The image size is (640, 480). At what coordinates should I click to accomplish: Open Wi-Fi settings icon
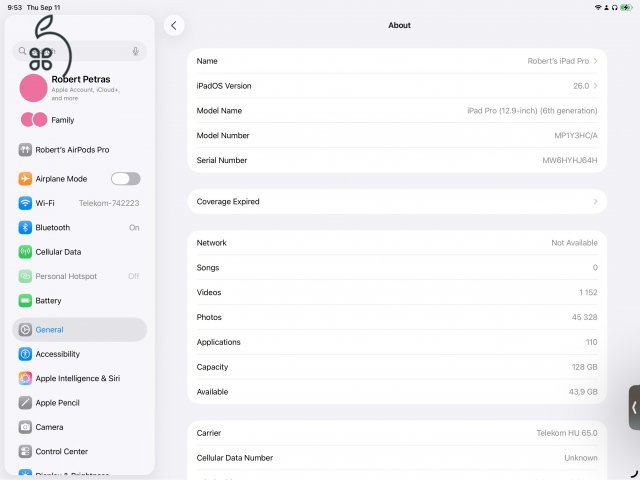click(x=25, y=203)
